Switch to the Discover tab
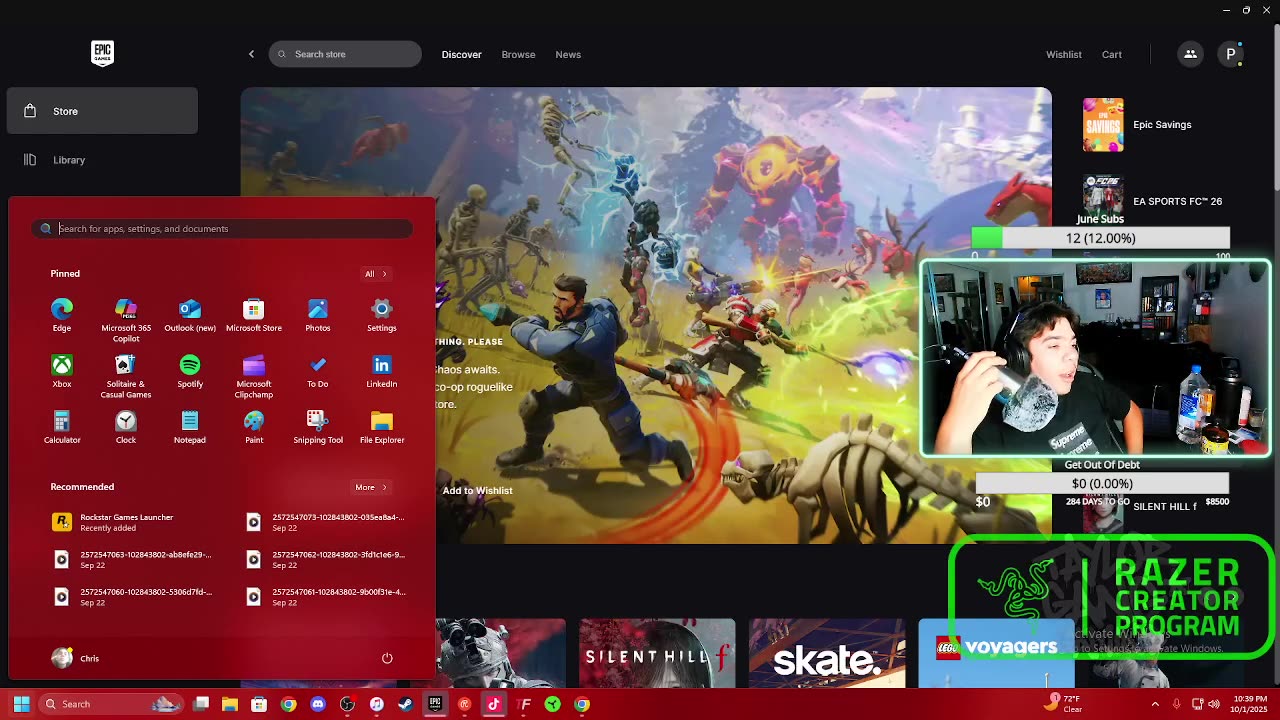 coord(461,54)
